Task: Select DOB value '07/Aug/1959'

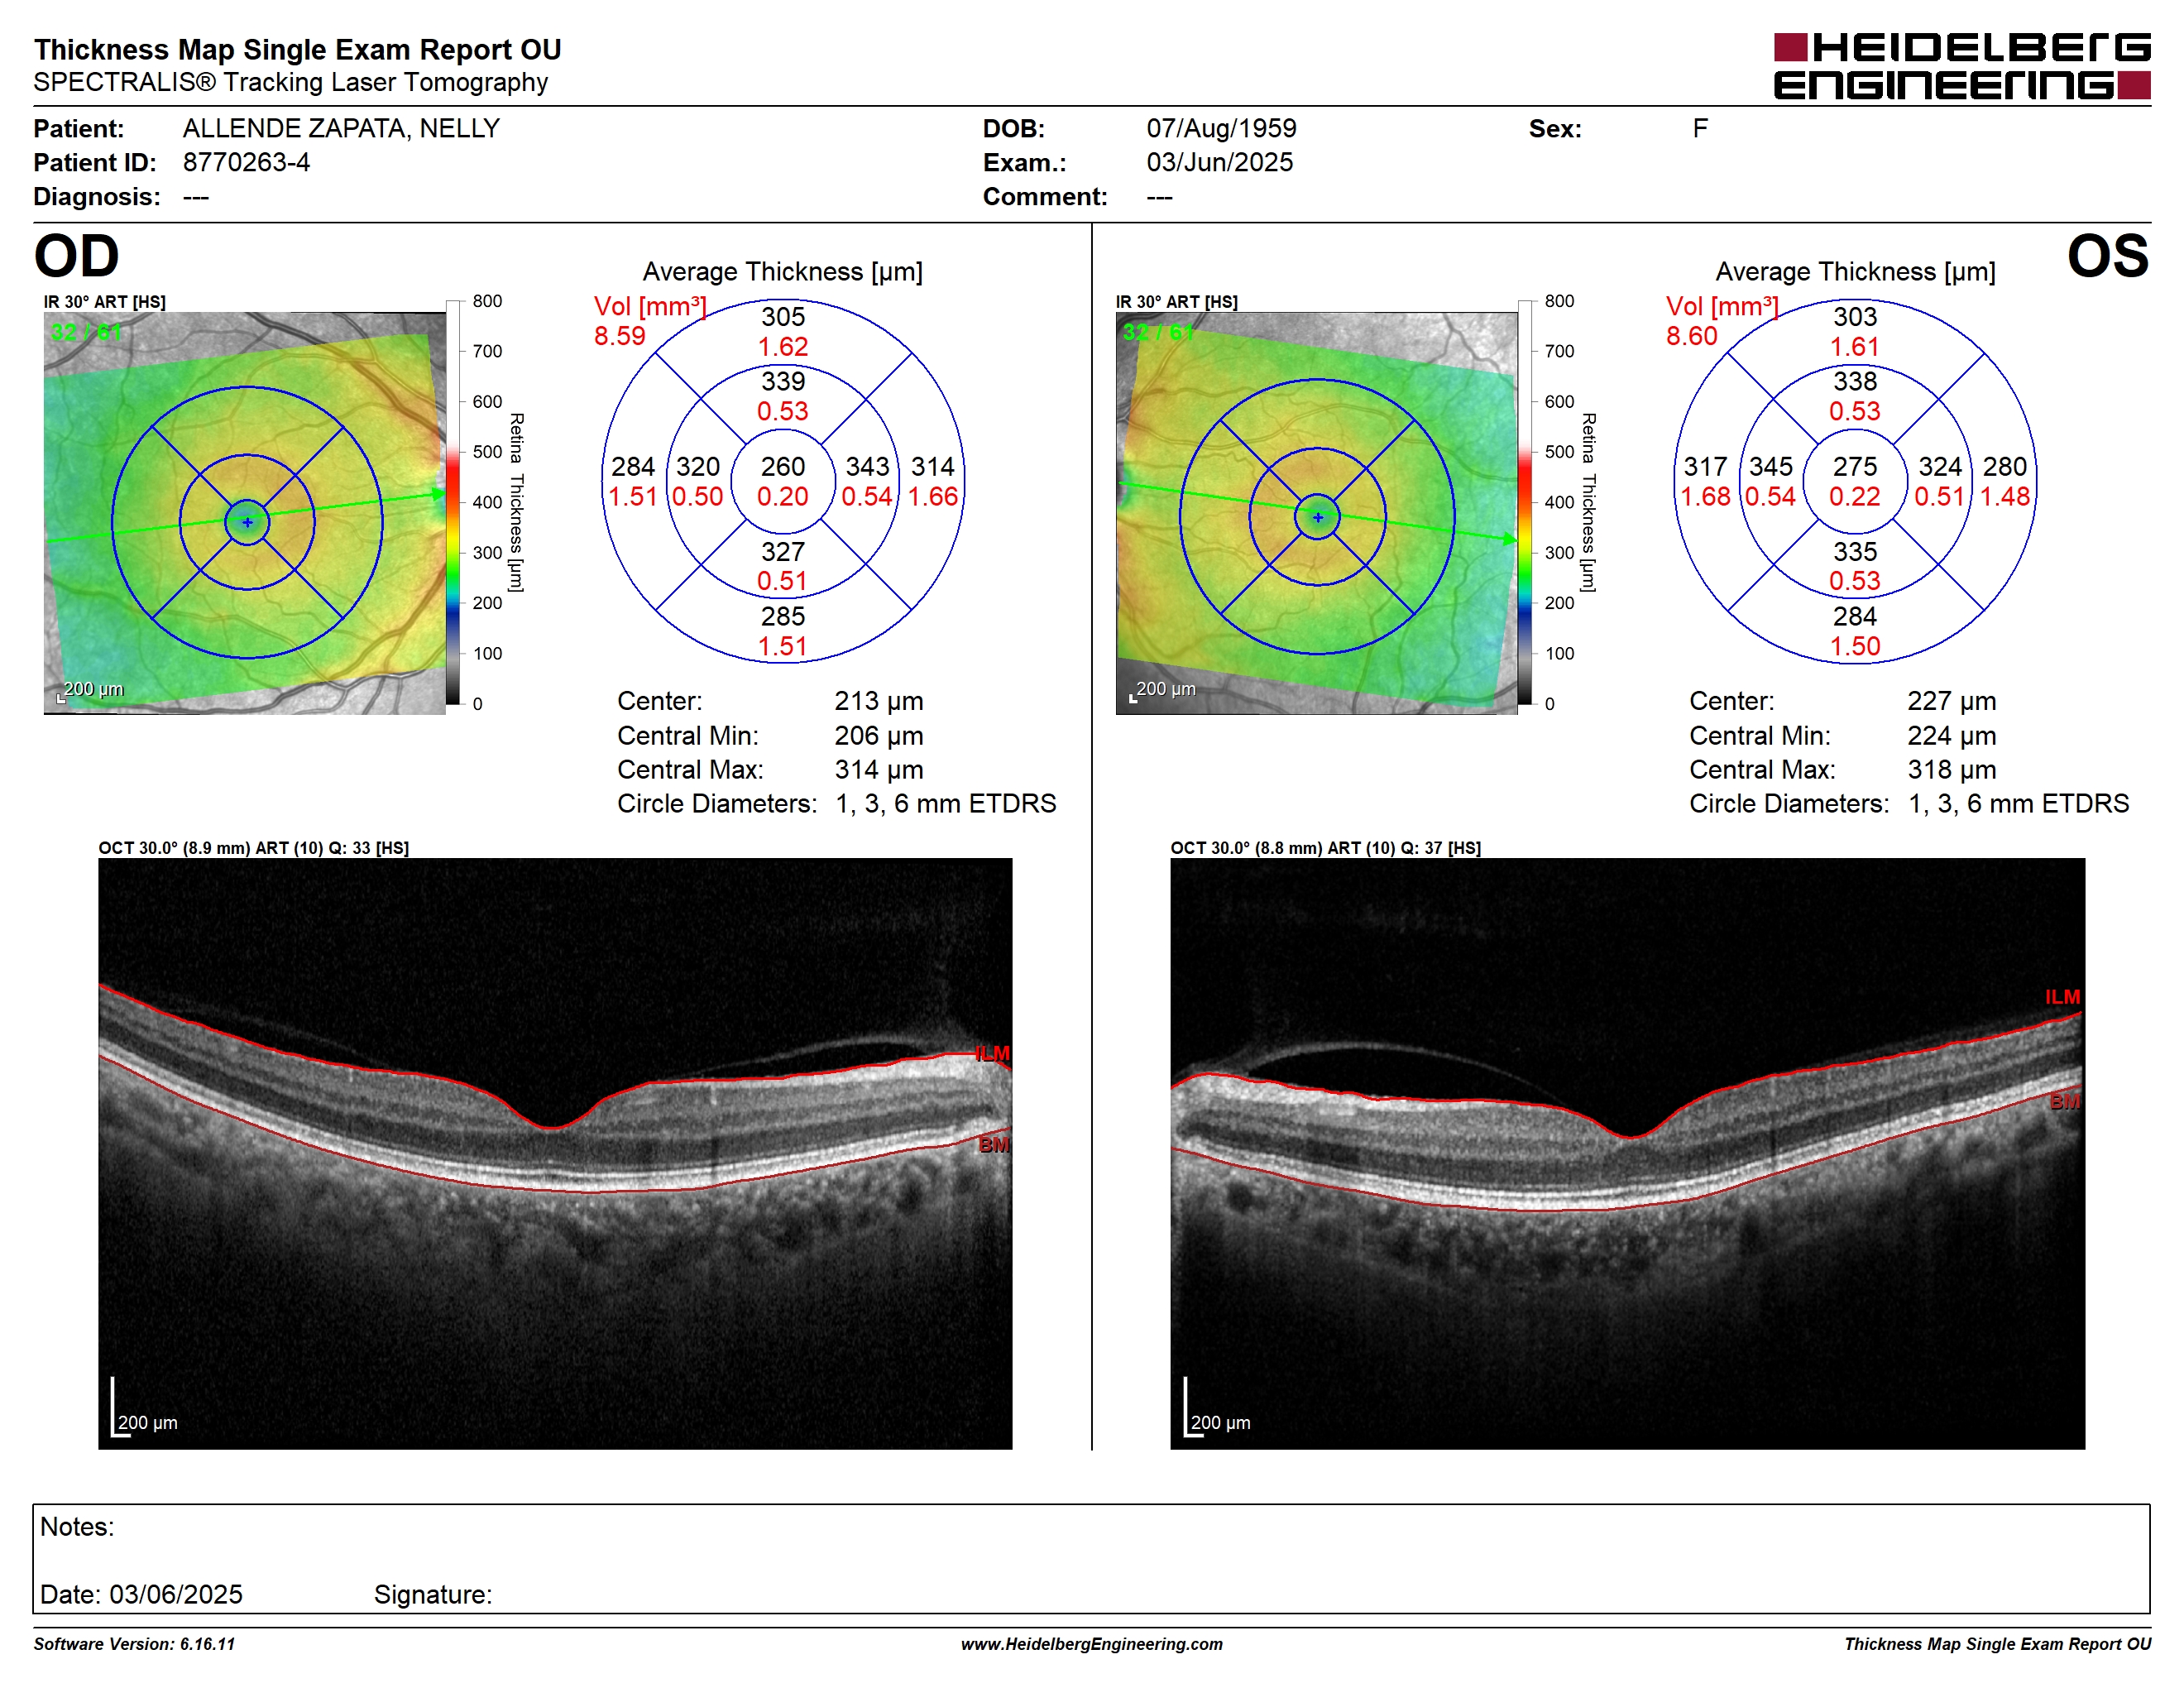Action: (1221, 128)
